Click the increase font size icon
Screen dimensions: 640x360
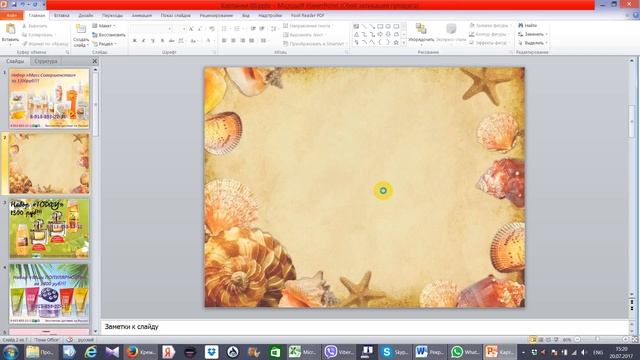coord(191,29)
